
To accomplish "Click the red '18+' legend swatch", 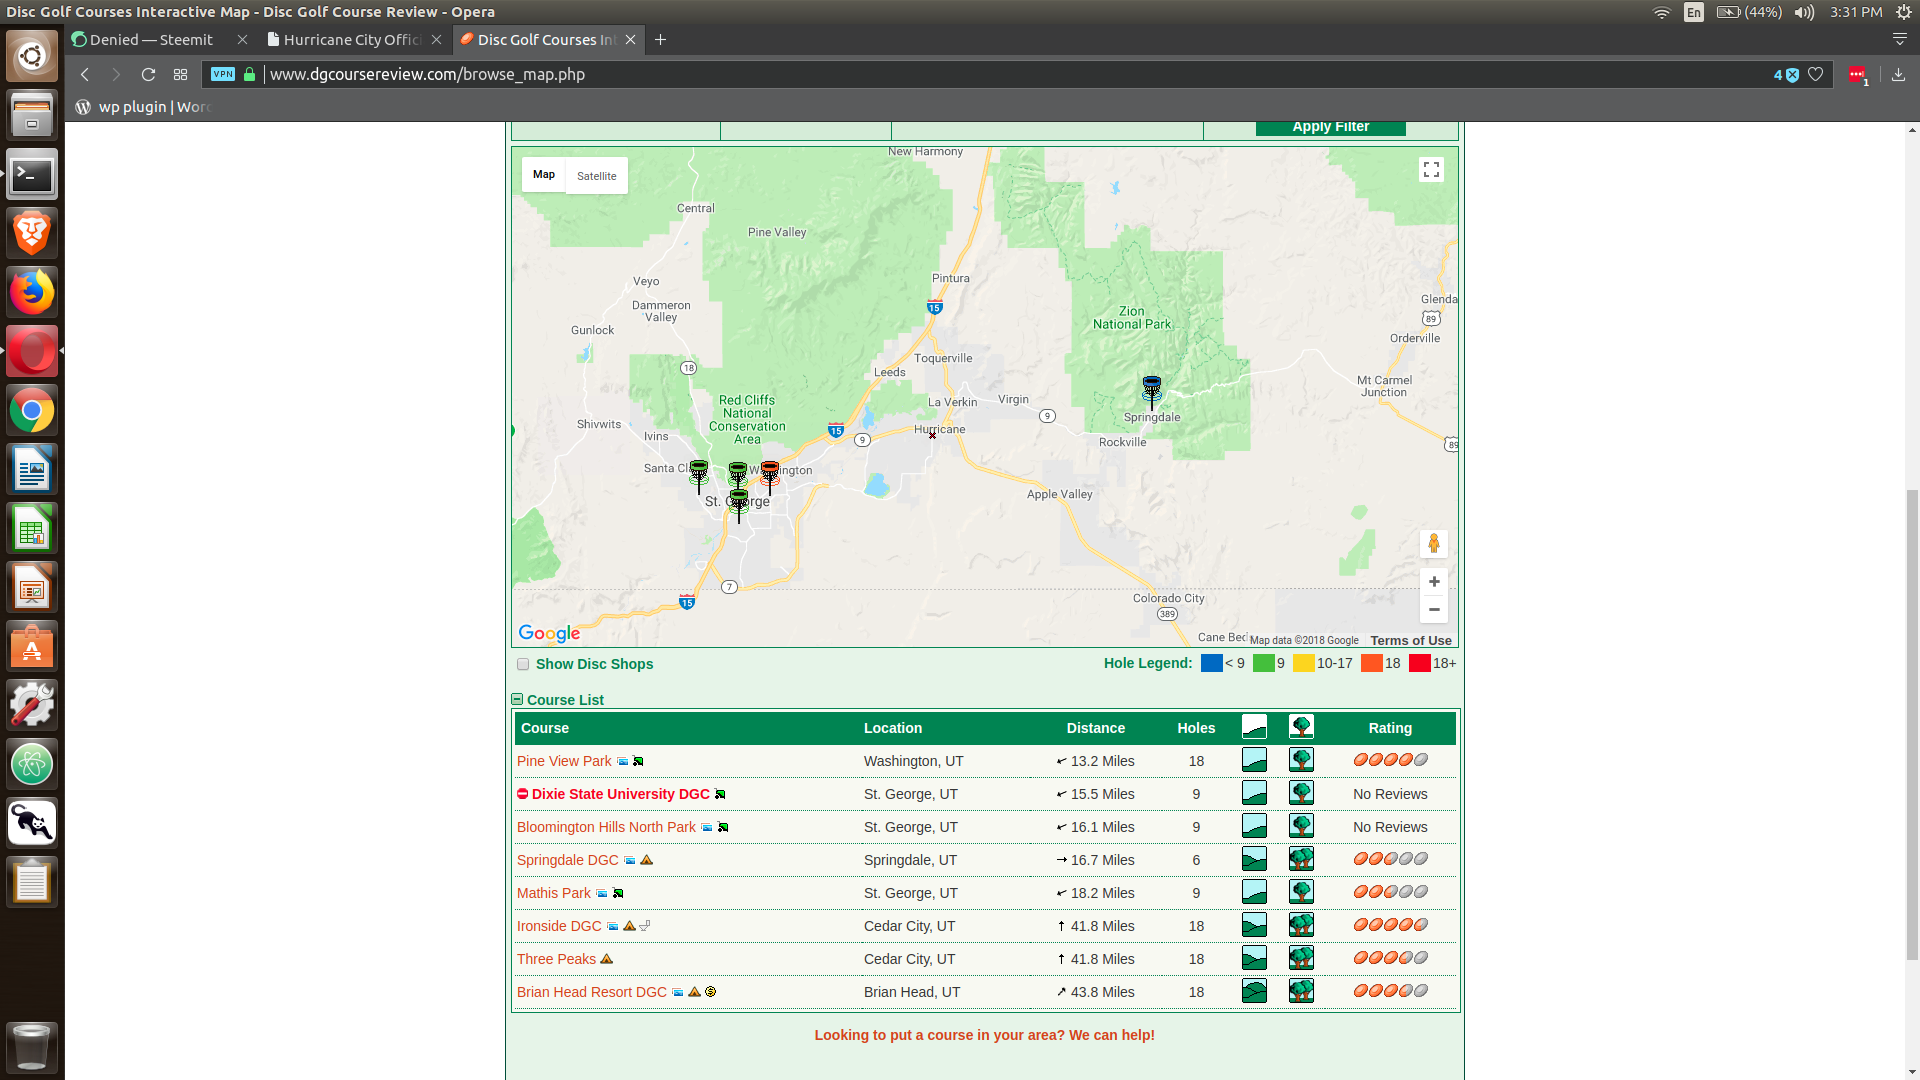I will pos(1420,663).
